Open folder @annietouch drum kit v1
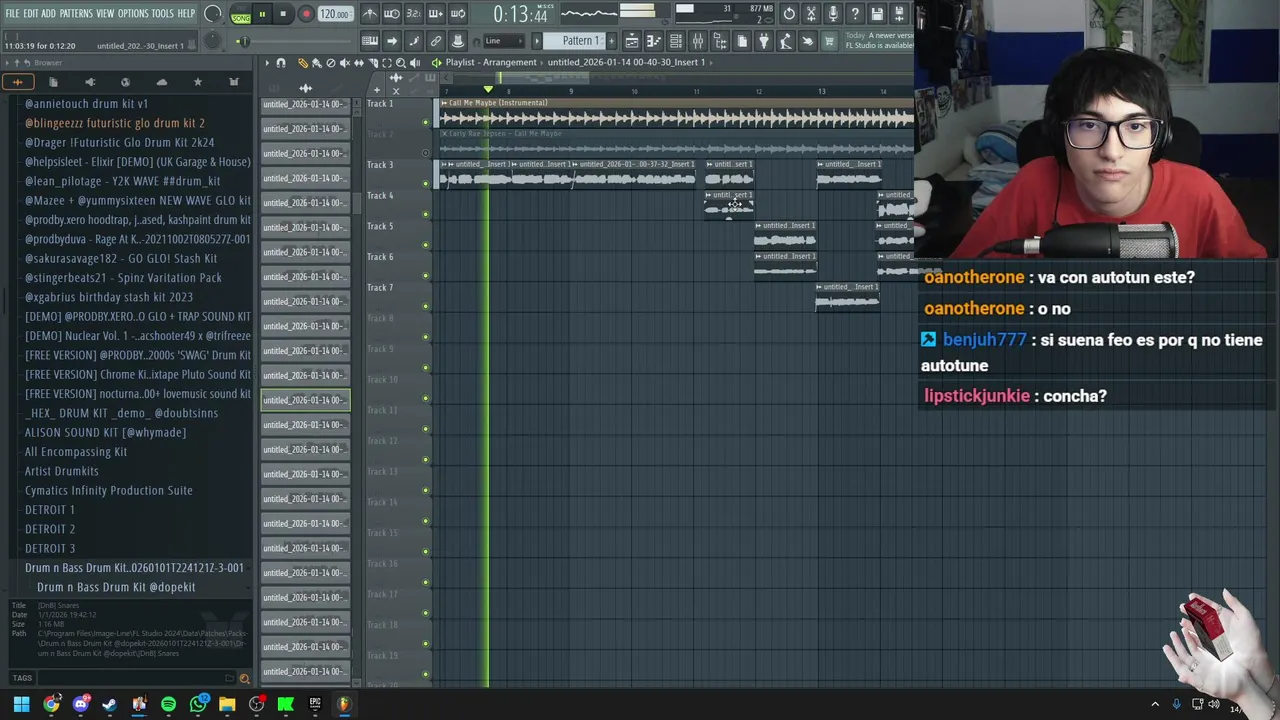 click(x=86, y=104)
